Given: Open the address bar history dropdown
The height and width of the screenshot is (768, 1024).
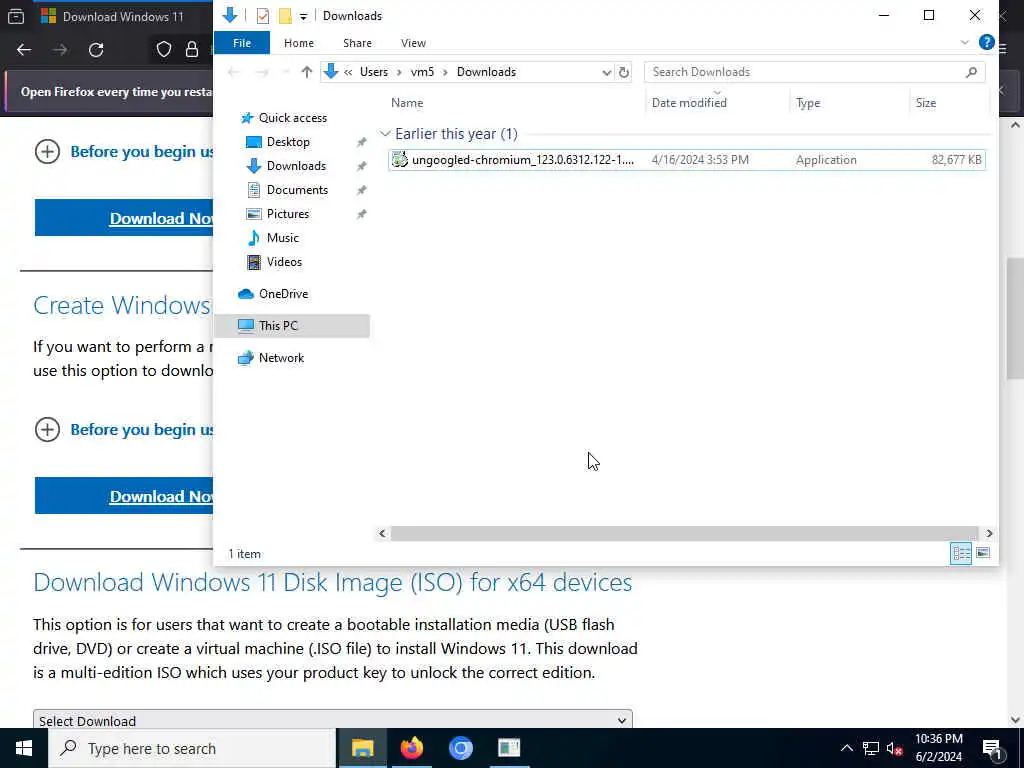Looking at the screenshot, I should coord(606,72).
